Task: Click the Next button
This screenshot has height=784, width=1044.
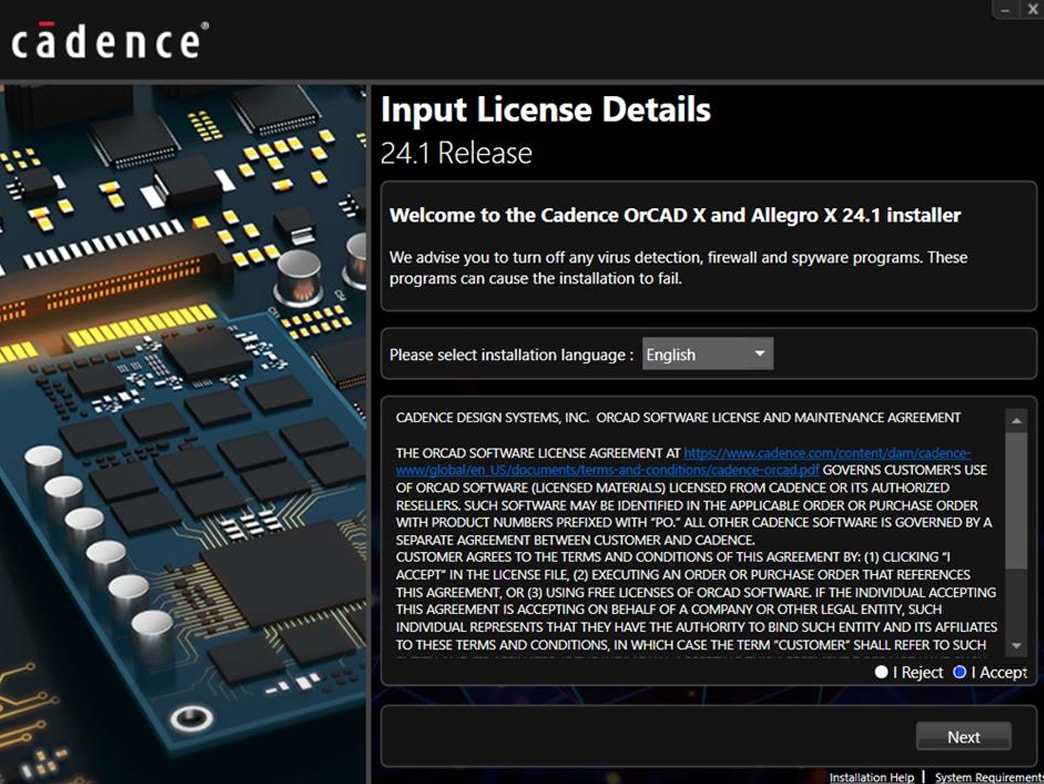Action: pos(963,736)
